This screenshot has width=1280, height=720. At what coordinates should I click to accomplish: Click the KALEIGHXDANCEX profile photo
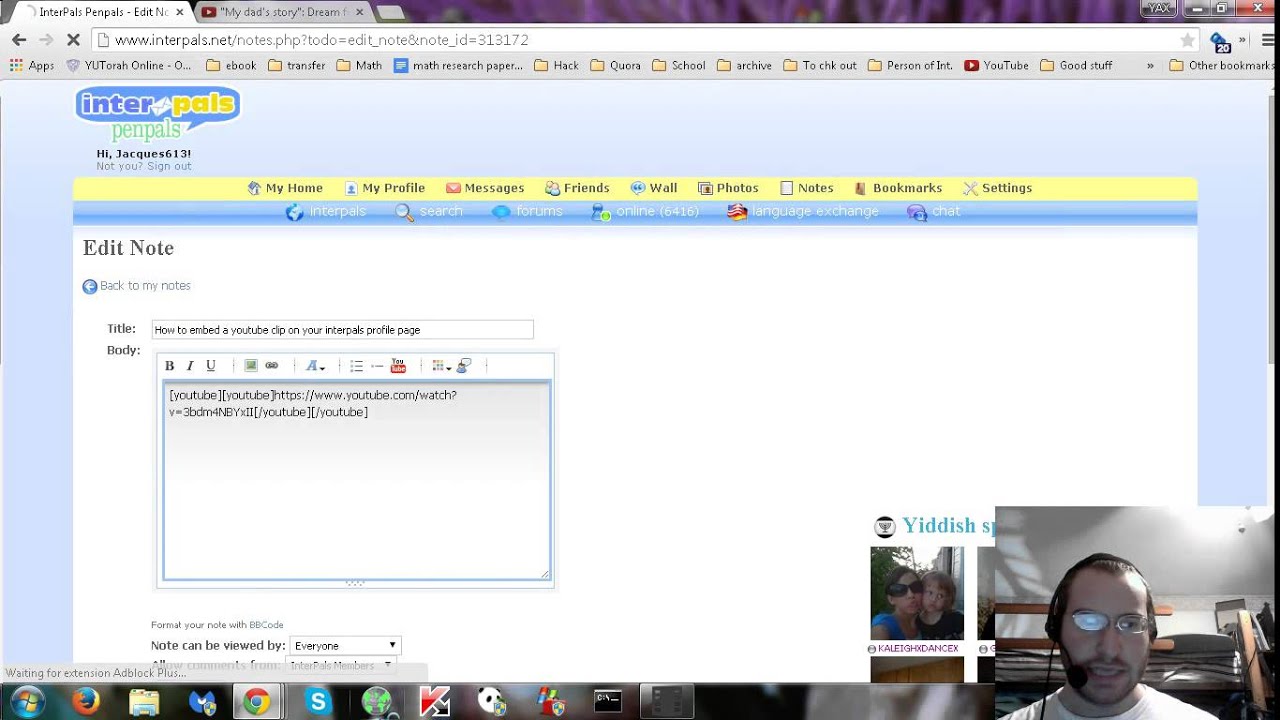[917, 593]
